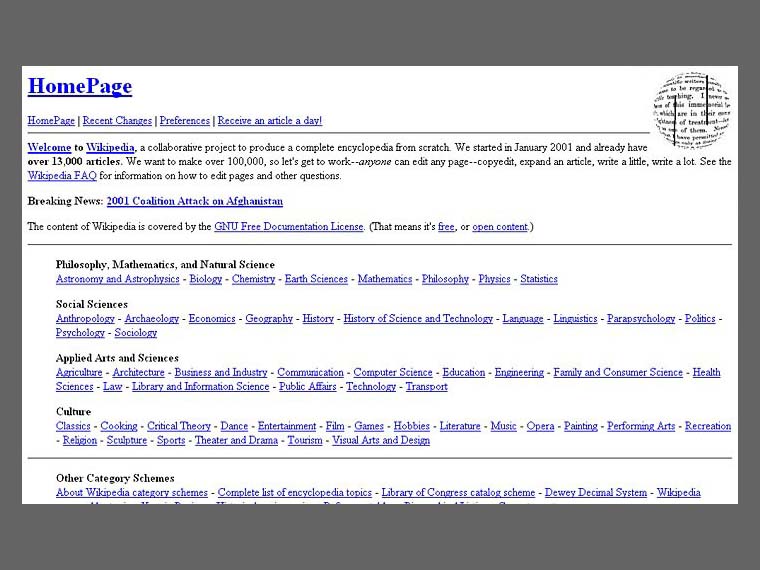Viewport: 760px width, 570px height.
Task: Open Theater and Drama topic
Action: coord(236,440)
